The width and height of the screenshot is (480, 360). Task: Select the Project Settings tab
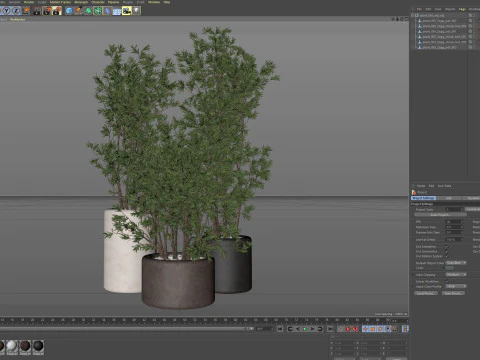tap(423, 198)
